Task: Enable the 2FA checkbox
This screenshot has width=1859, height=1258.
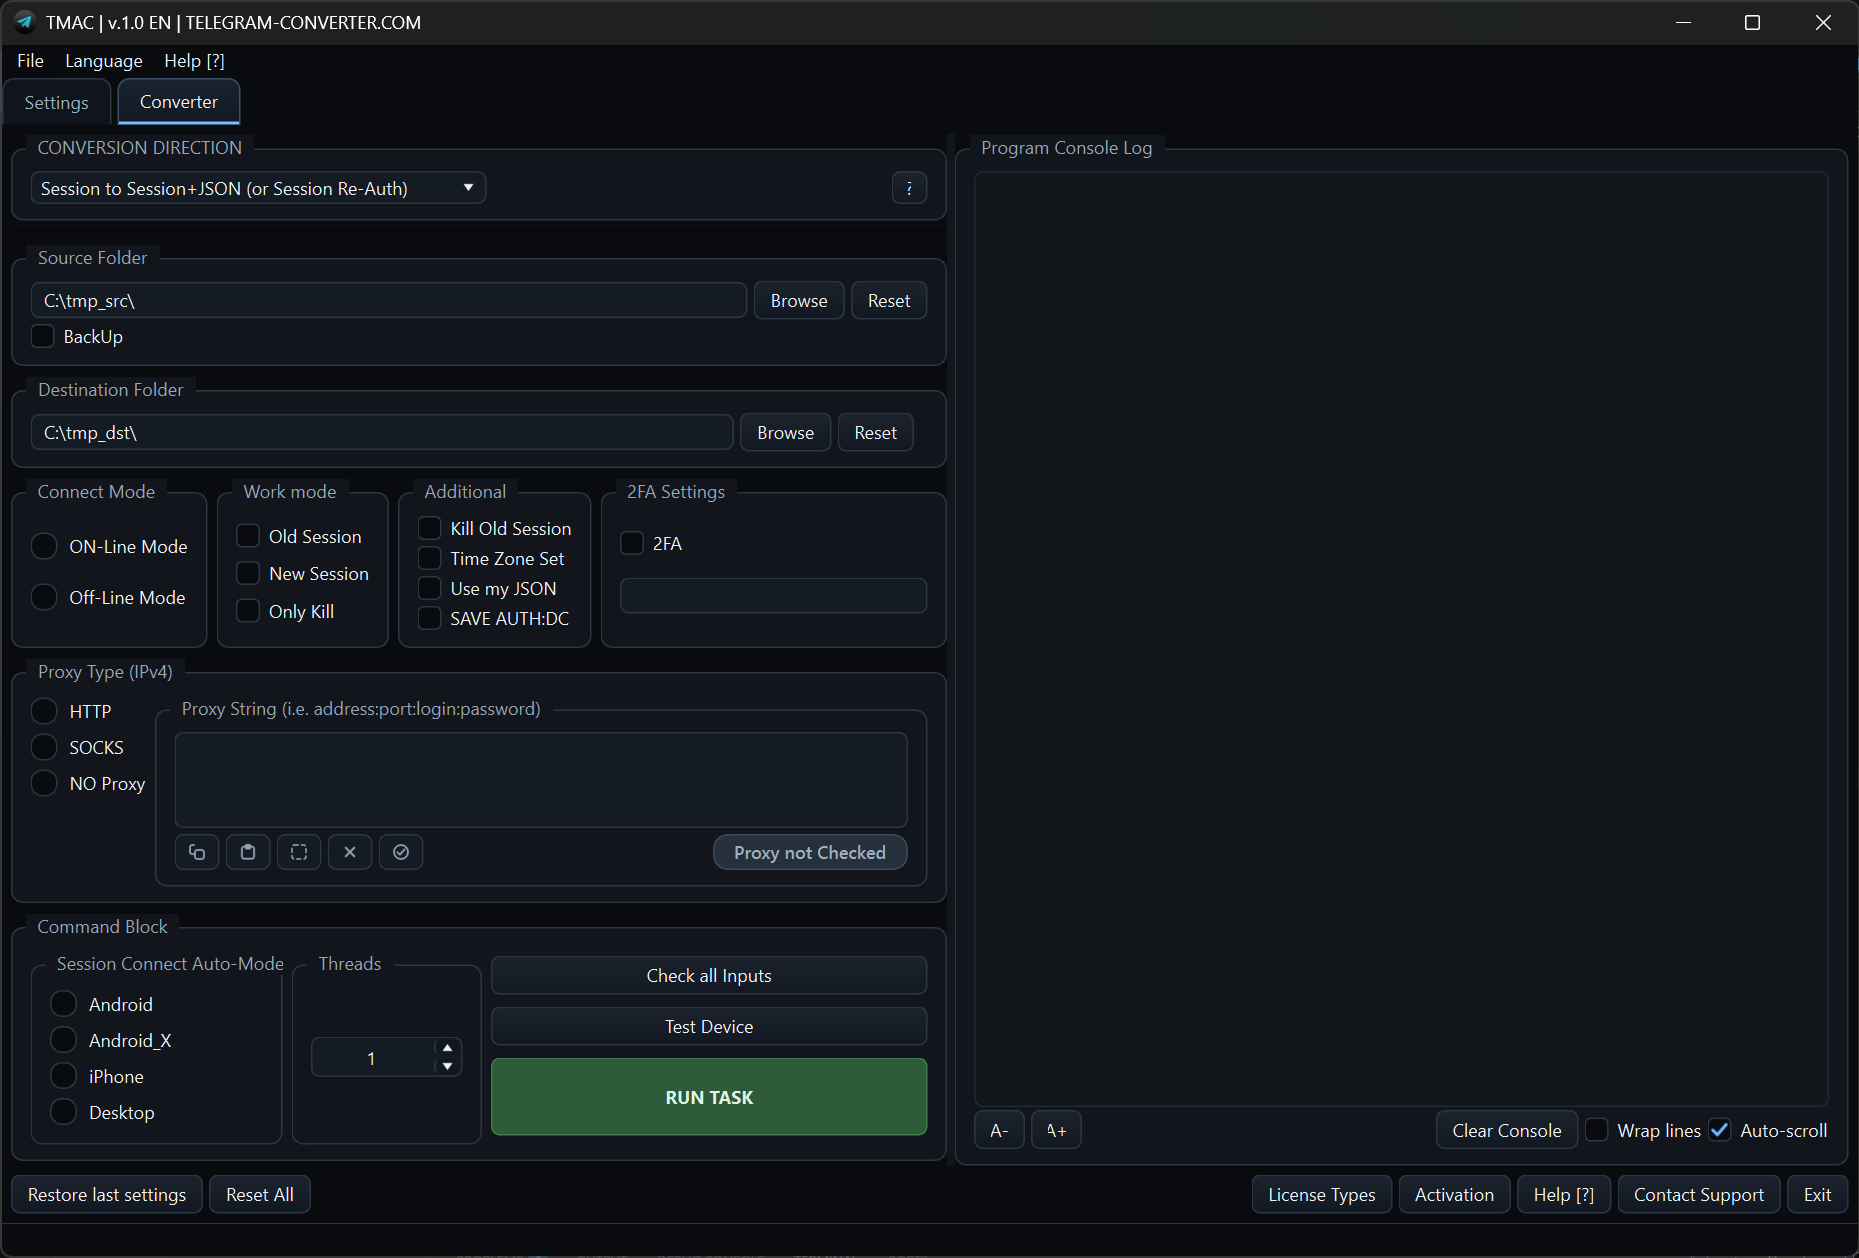Action: [632, 543]
